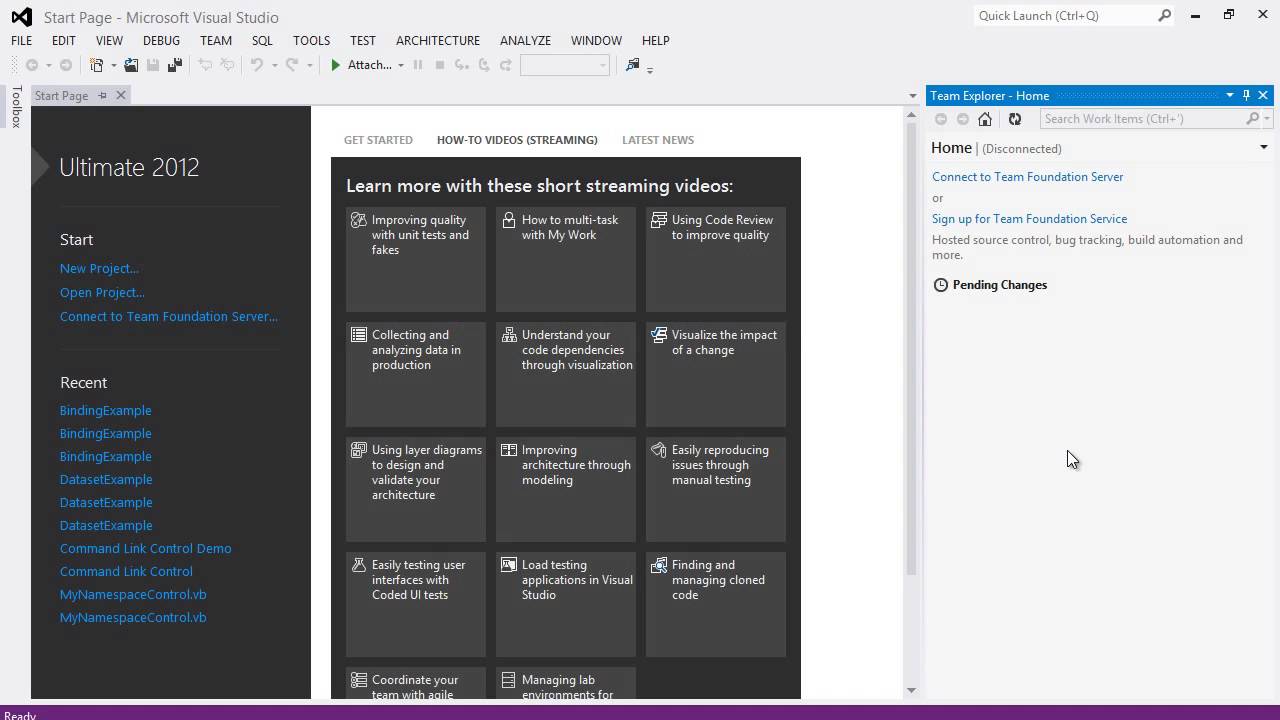Click the New Project... link

click(x=99, y=268)
